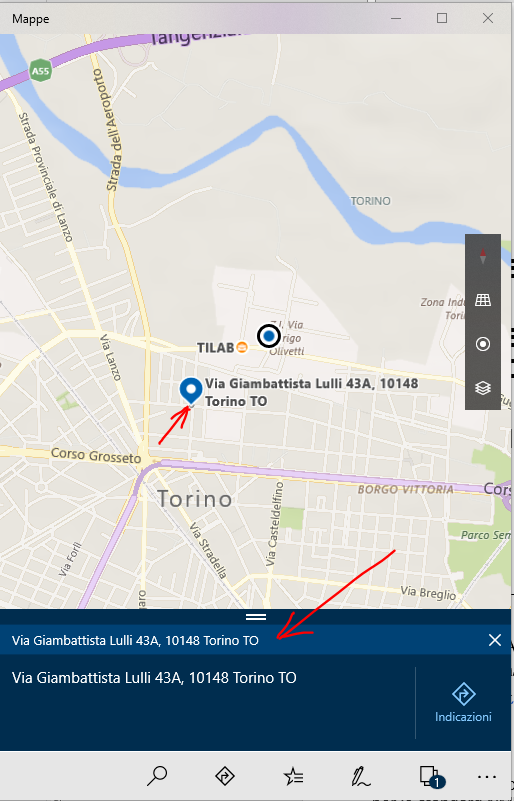The height and width of the screenshot is (801, 514).
Task: Click the A55 highway shield on map
Action: click(x=40, y=70)
